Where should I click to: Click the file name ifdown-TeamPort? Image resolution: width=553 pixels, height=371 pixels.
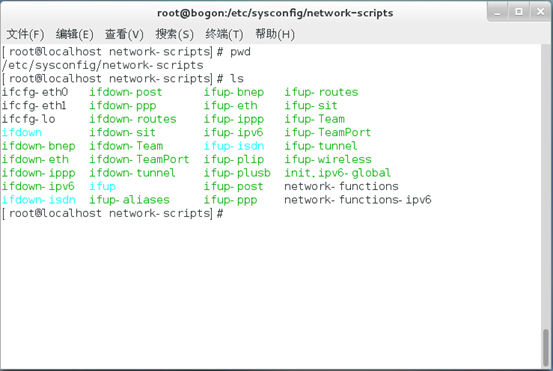(x=139, y=159)
